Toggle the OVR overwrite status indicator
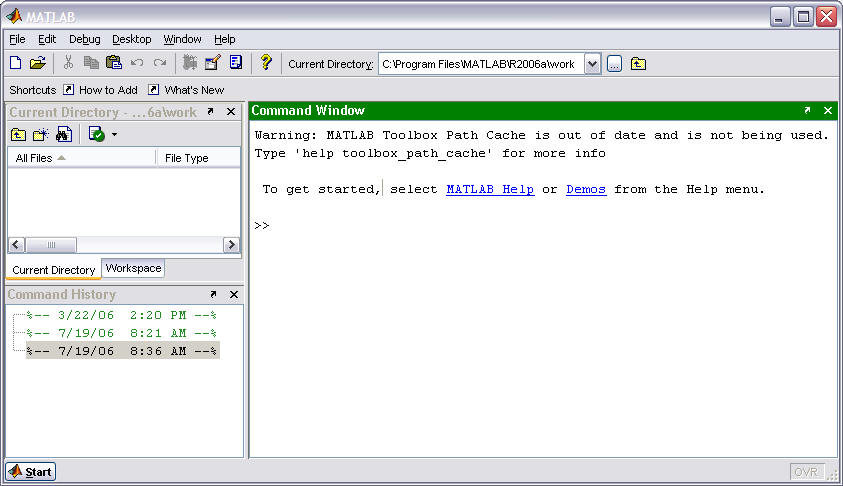The image size is (843, 486). 807,472
